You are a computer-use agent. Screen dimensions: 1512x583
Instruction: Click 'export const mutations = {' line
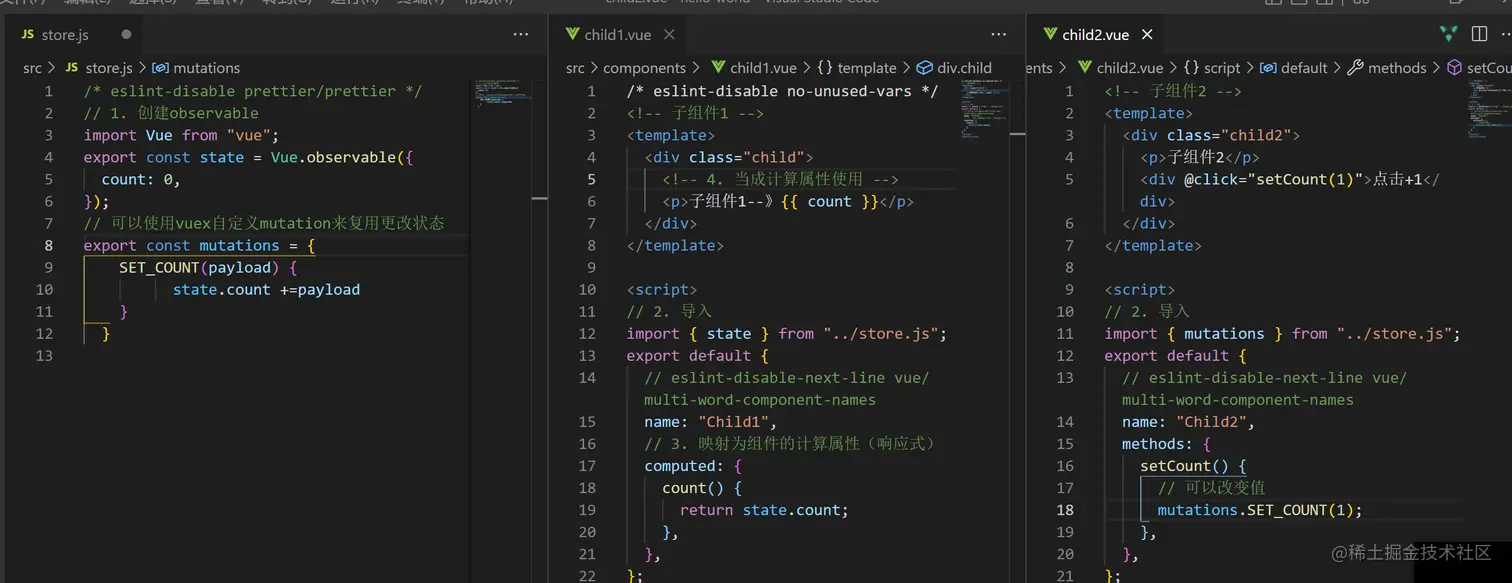199,245
